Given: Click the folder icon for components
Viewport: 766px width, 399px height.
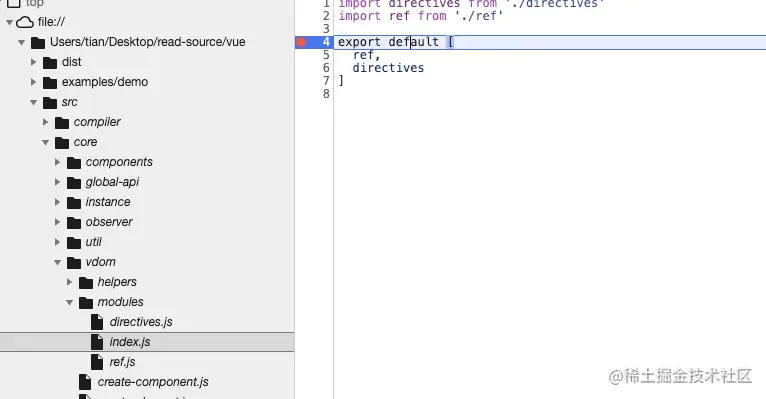Looking at the screenshot, I should [x=74, y=163].
